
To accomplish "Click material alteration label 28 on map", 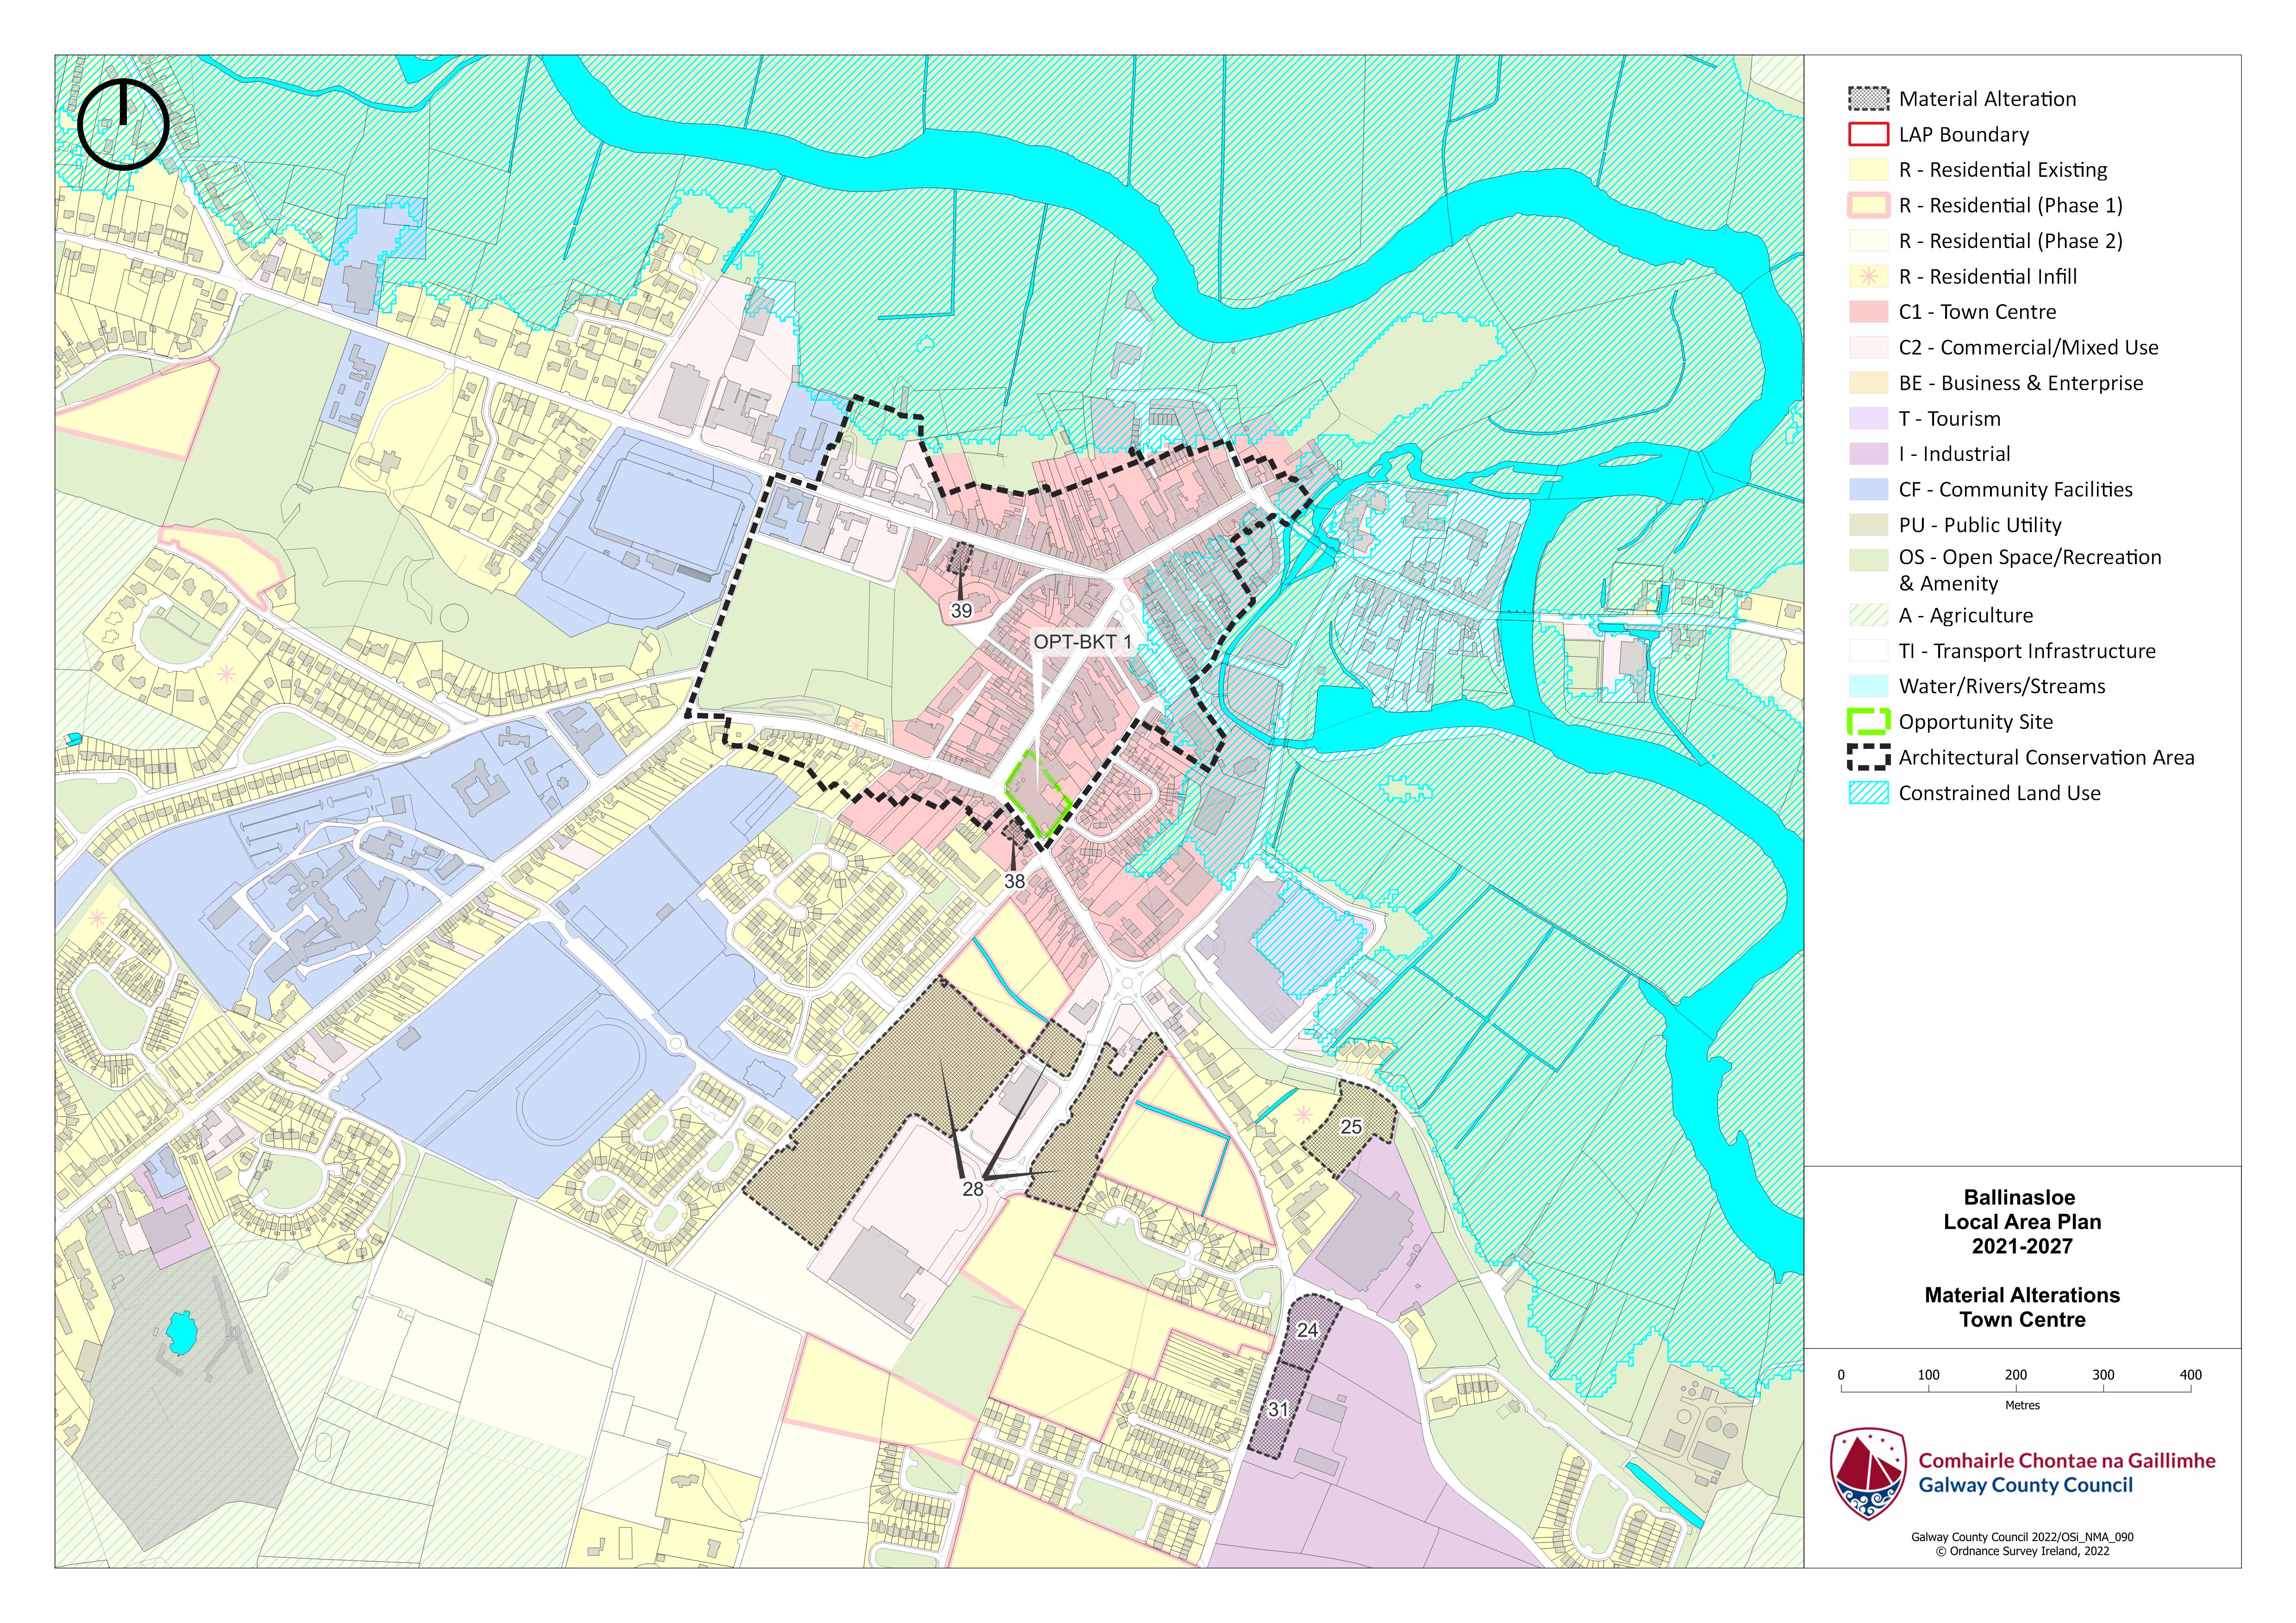I will tap(973, 1189).
